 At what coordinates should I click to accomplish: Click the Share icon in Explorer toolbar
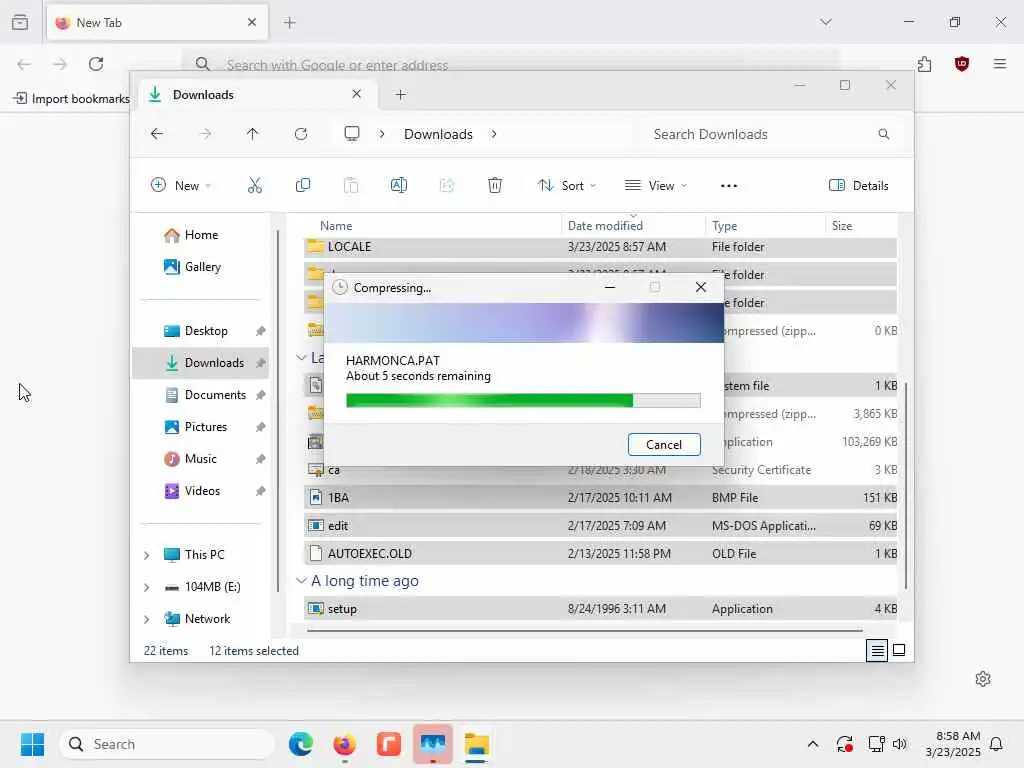click(x=447, y=185)
